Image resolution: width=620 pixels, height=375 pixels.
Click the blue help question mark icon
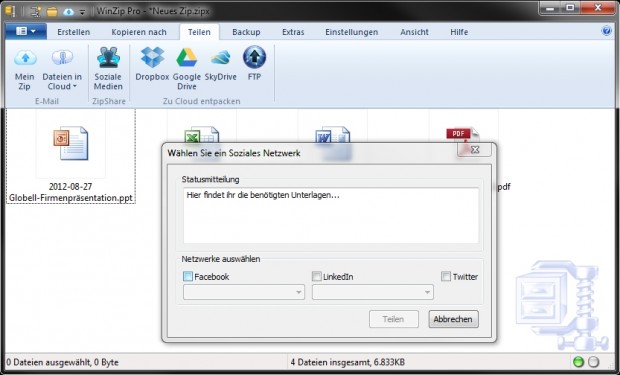[x=606, y=31]
